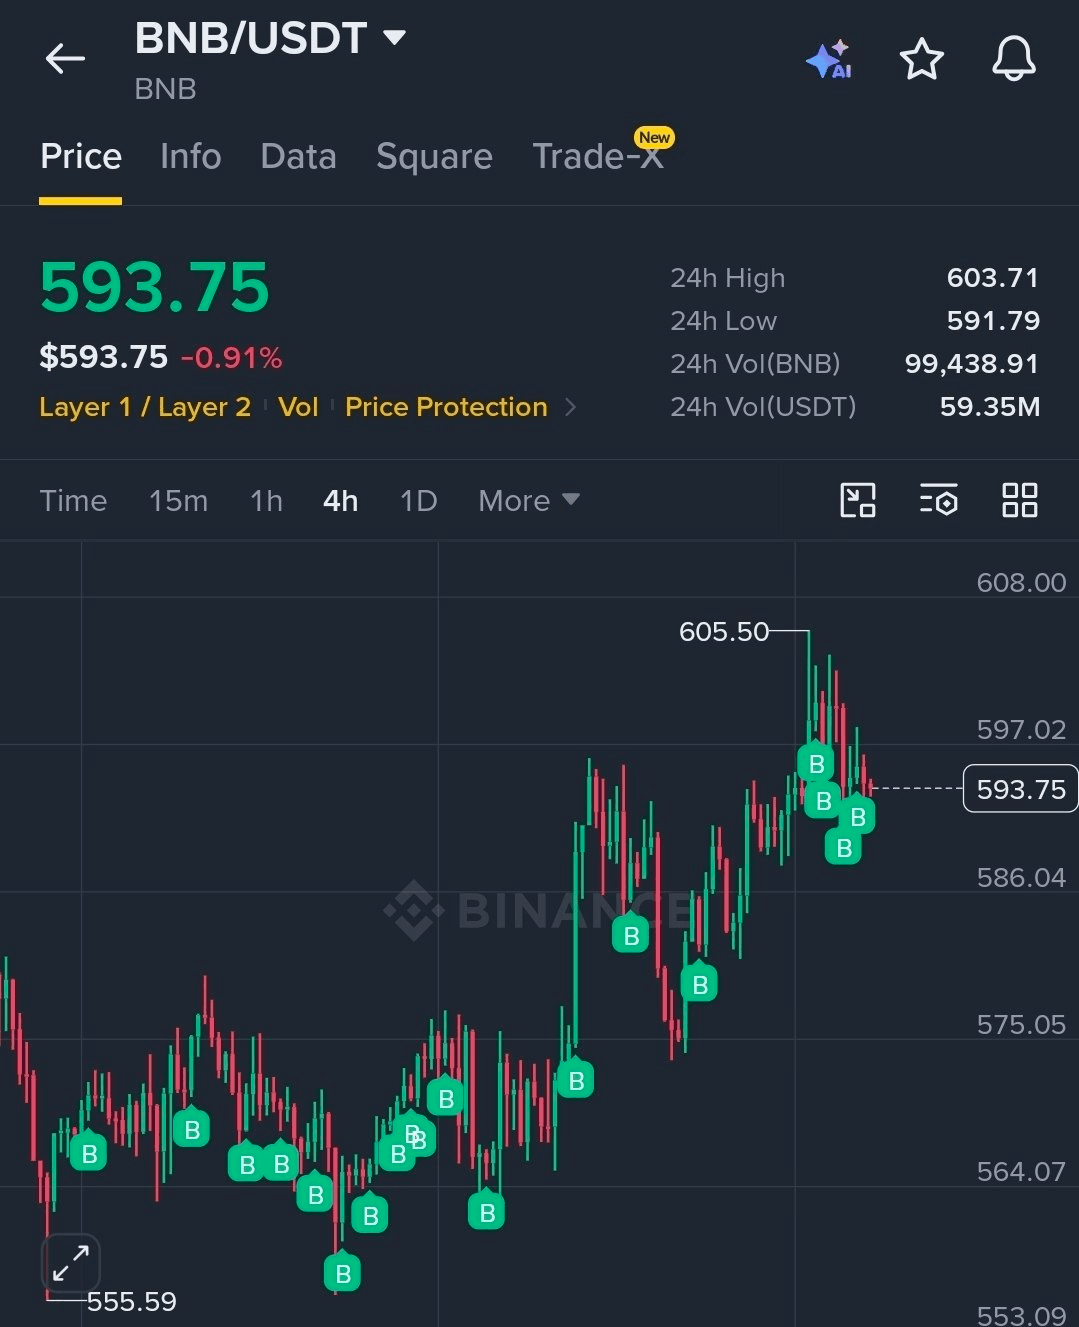Screen dimensions: 1079x1327
Task: Select the 1h chart interval
Action: tap(266, 500)
